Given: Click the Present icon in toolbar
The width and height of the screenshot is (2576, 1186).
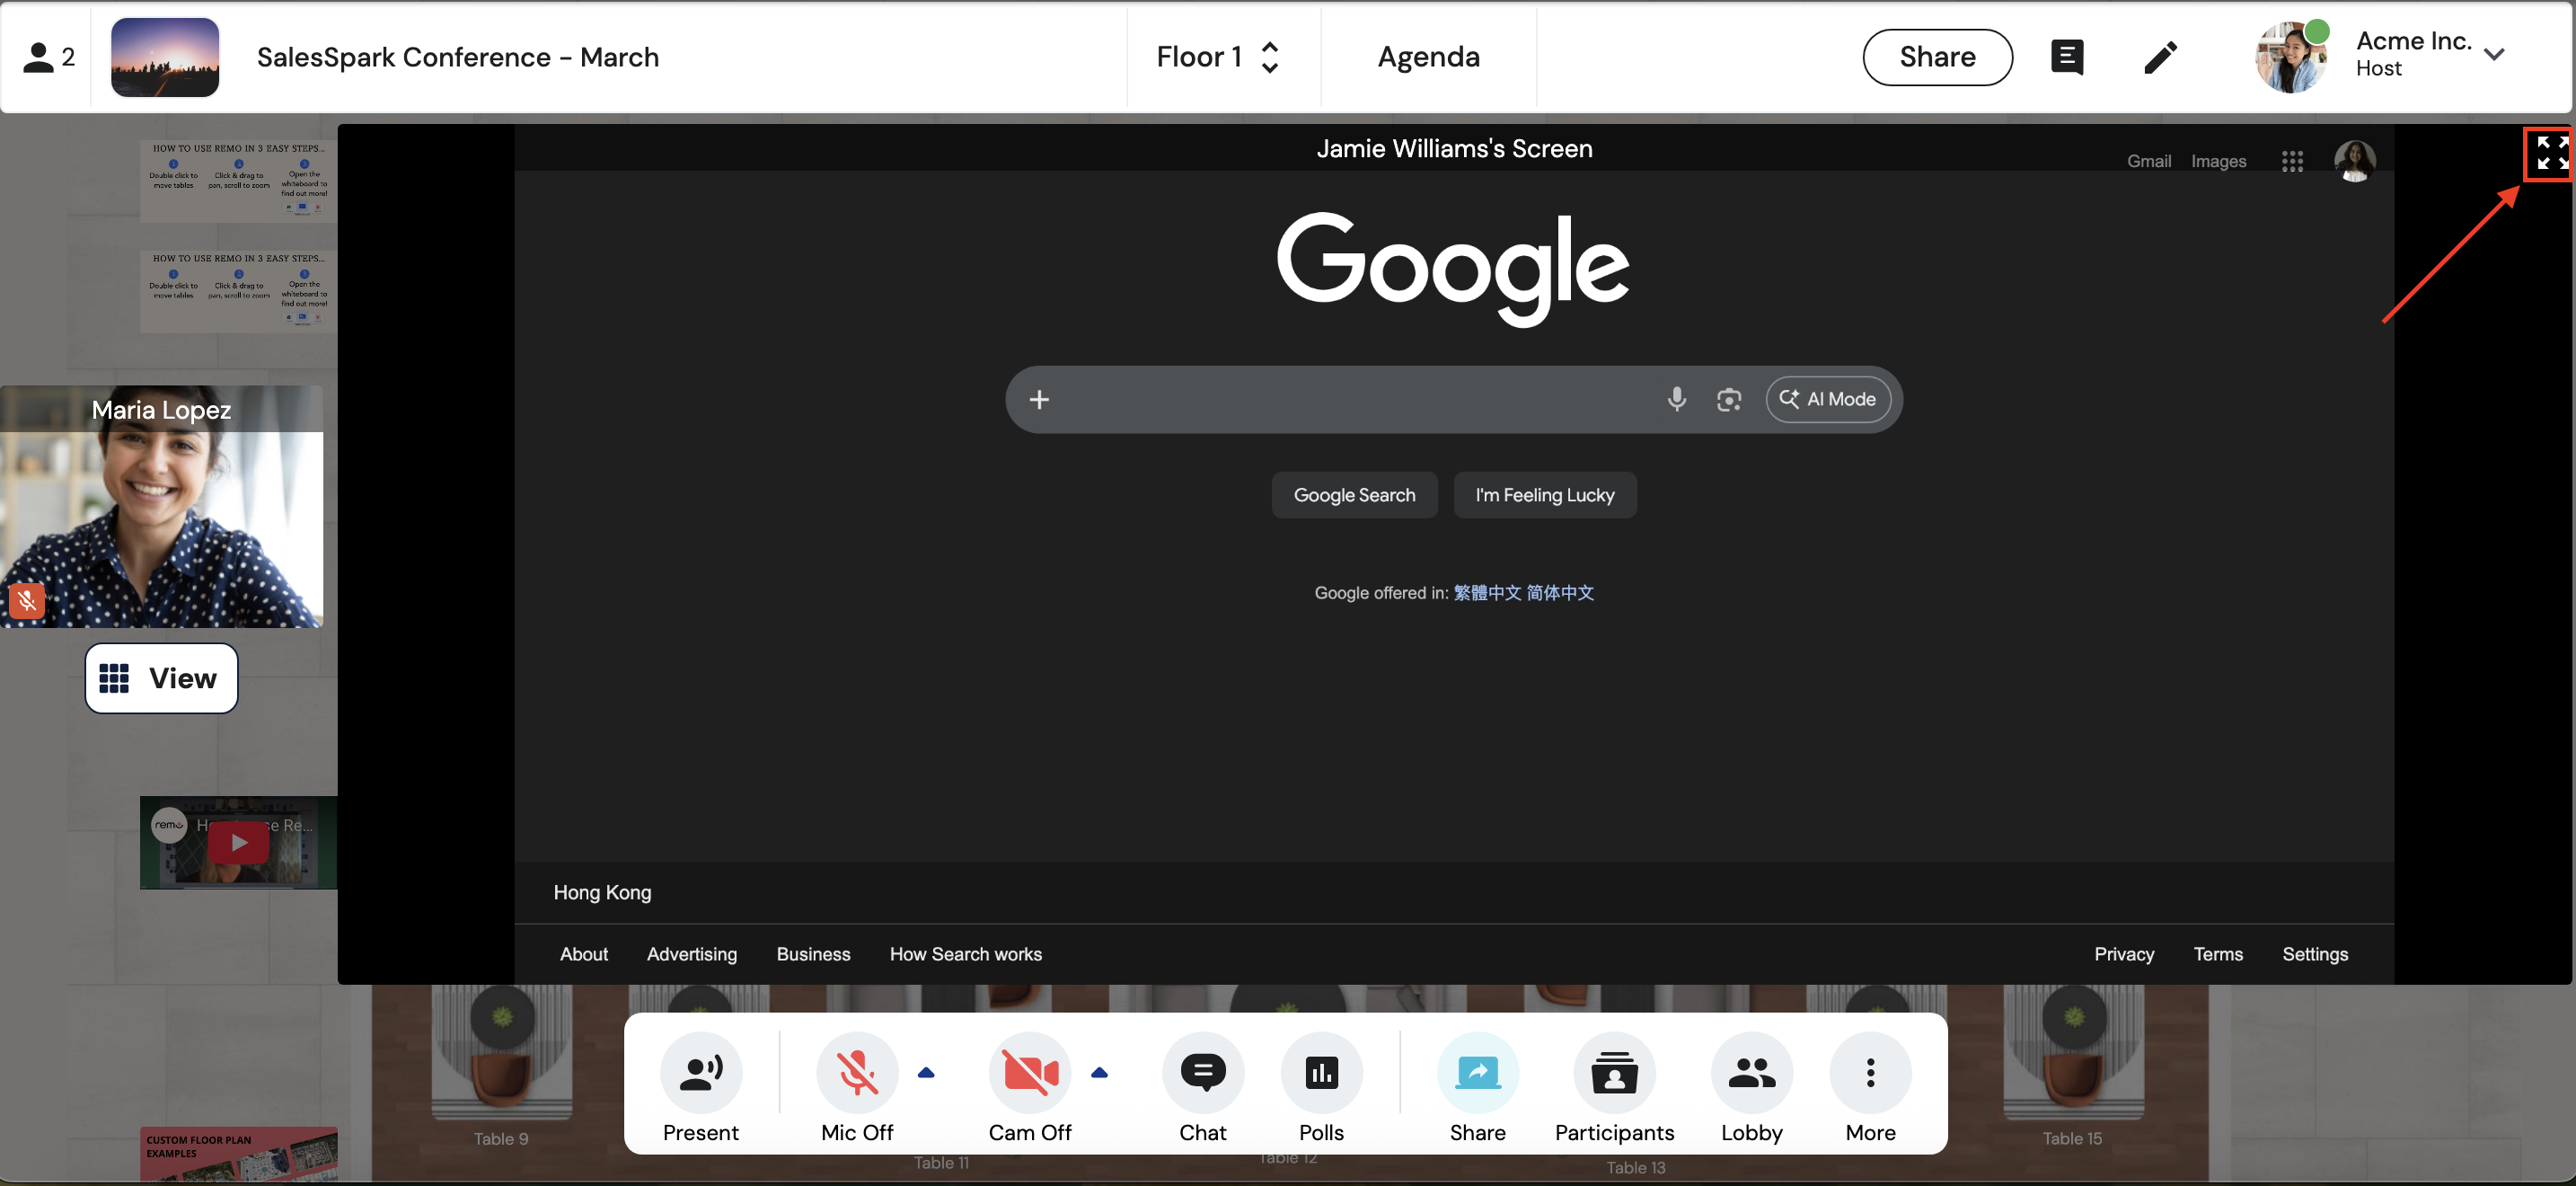Looking at the screenshot, I should coord(700,1074).
